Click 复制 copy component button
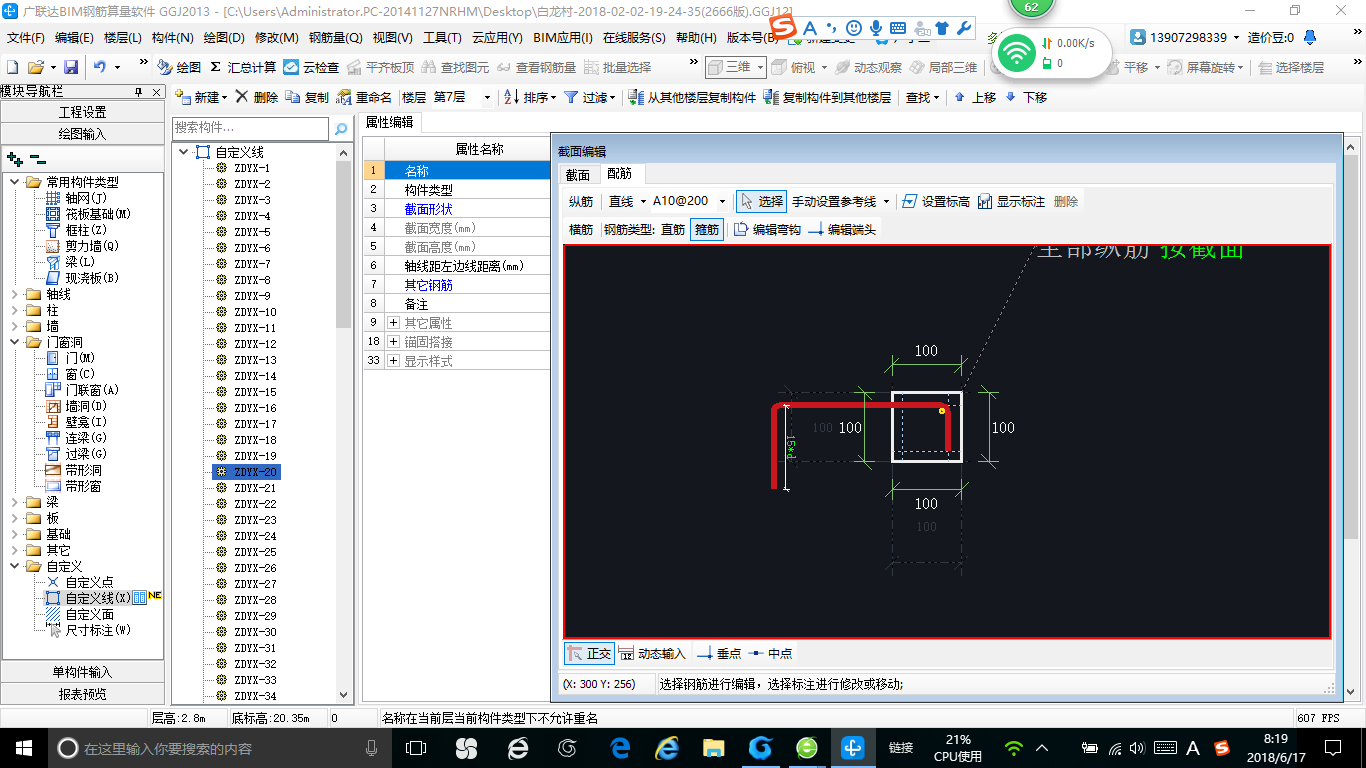1366x768 pixels. [307, 97]
